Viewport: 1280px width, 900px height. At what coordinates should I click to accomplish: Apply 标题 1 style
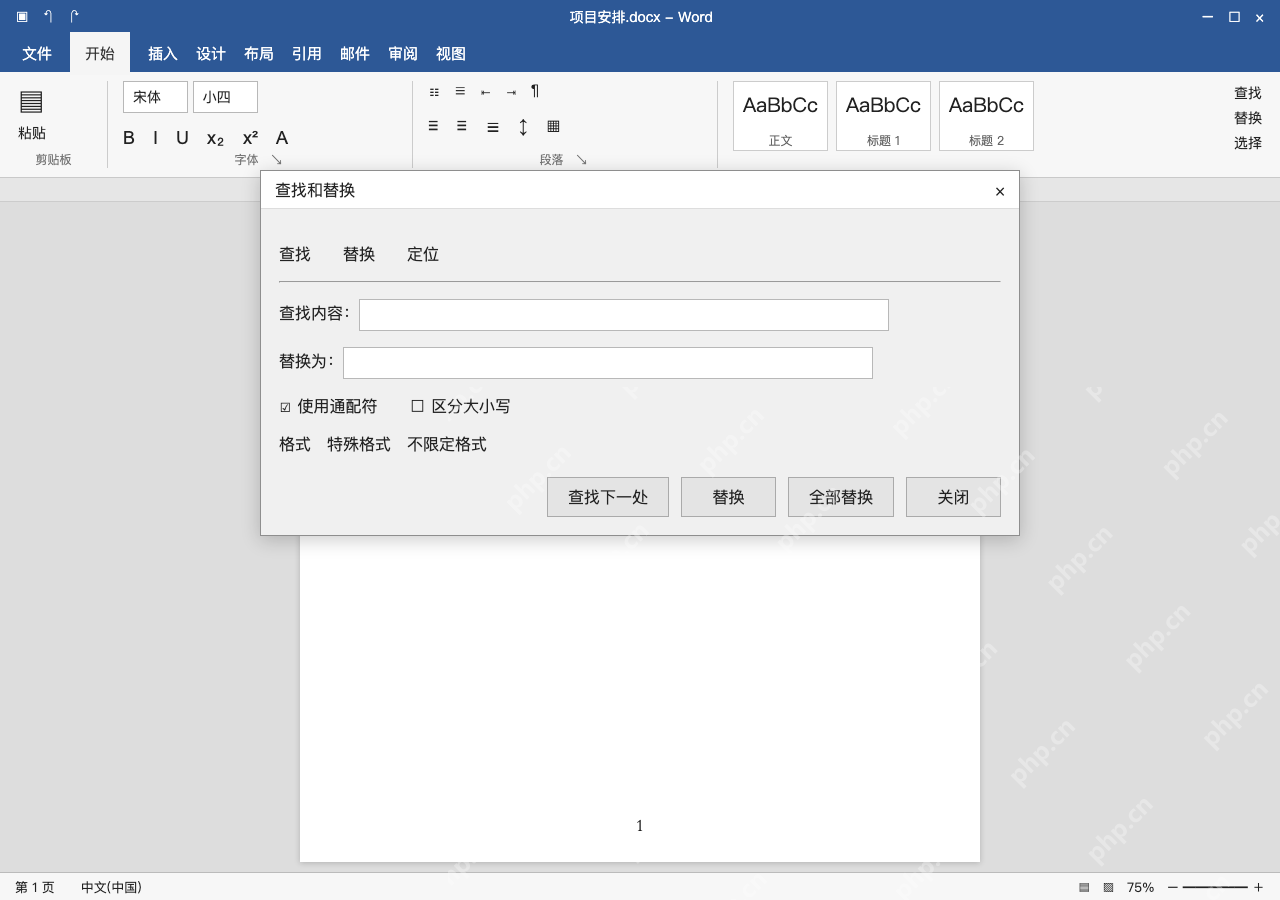[x=883, y=116]
